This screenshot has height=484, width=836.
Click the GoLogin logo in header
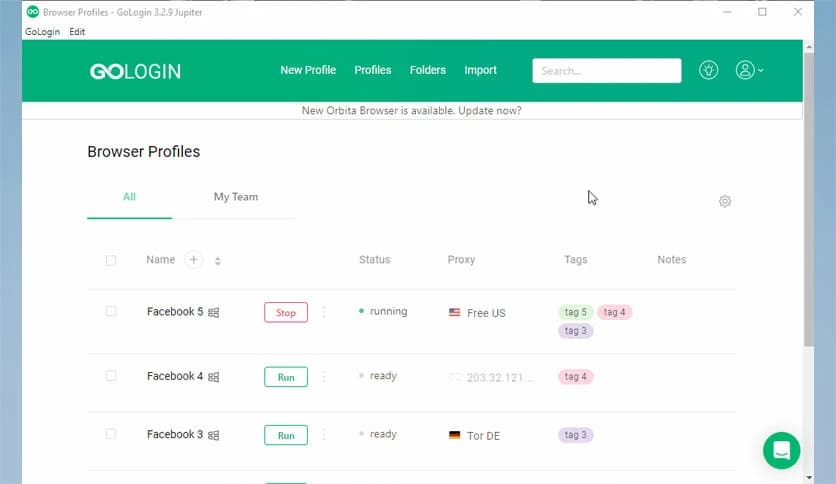pos(135,71)
